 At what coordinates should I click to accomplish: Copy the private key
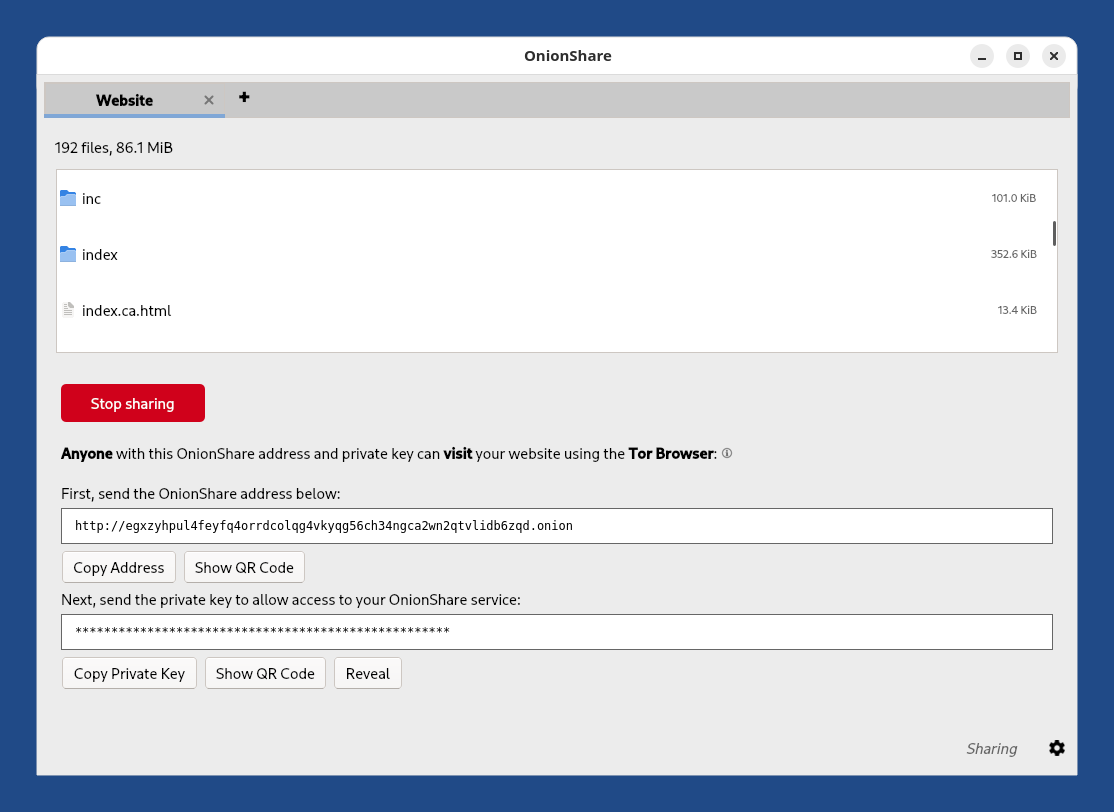tap(129, 673)
